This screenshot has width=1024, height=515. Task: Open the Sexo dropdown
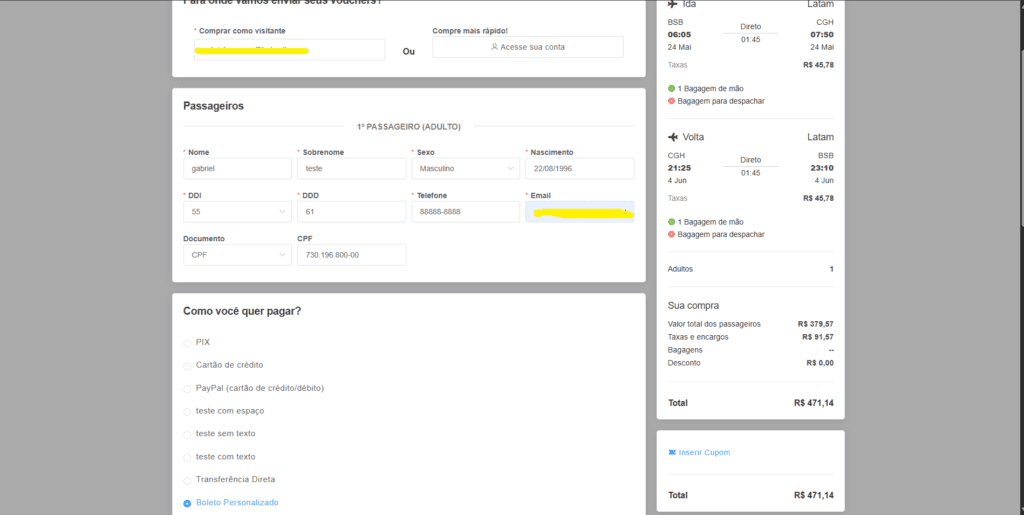465,169
